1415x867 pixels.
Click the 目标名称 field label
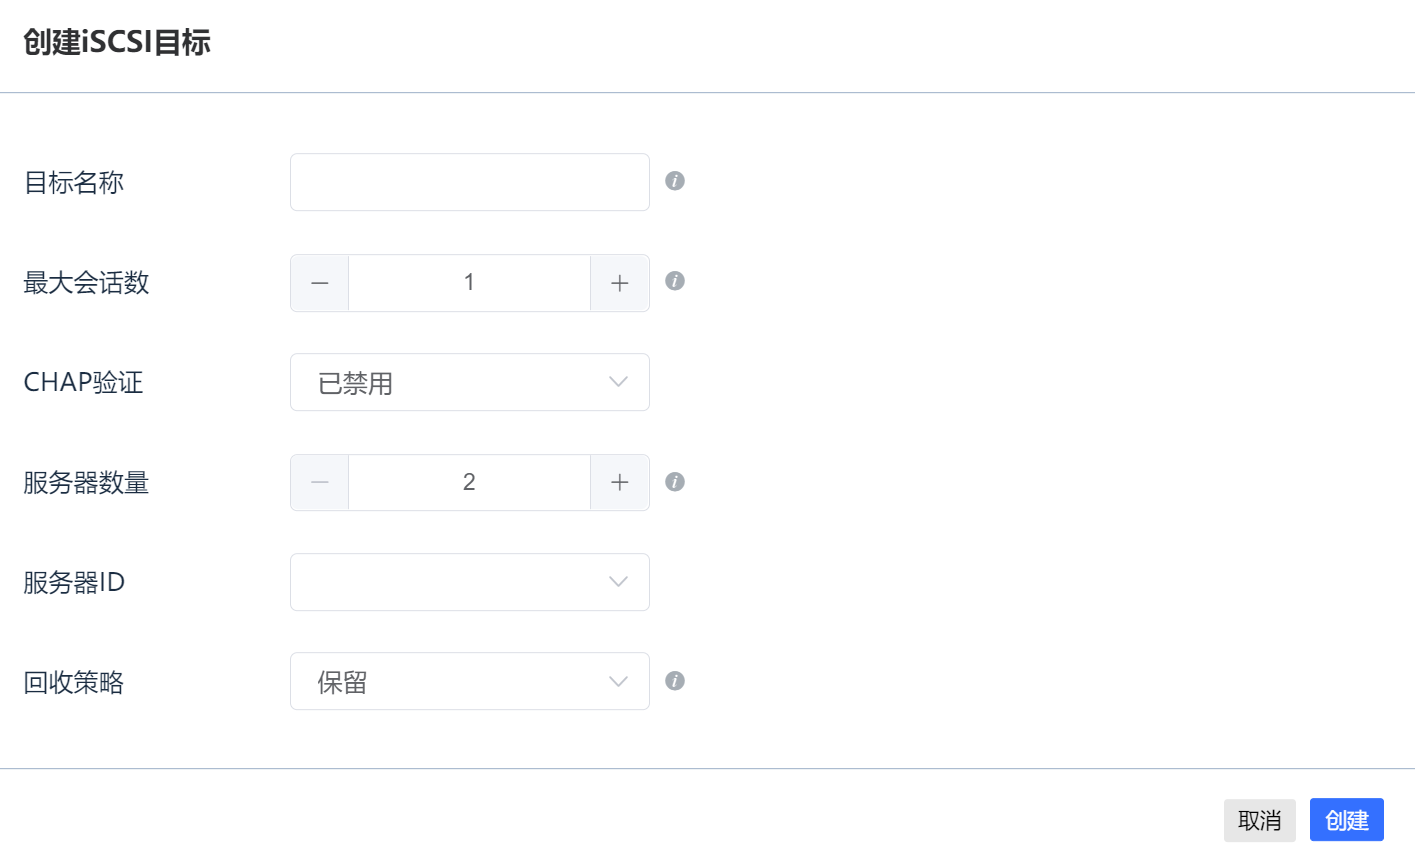click(74, 182)
